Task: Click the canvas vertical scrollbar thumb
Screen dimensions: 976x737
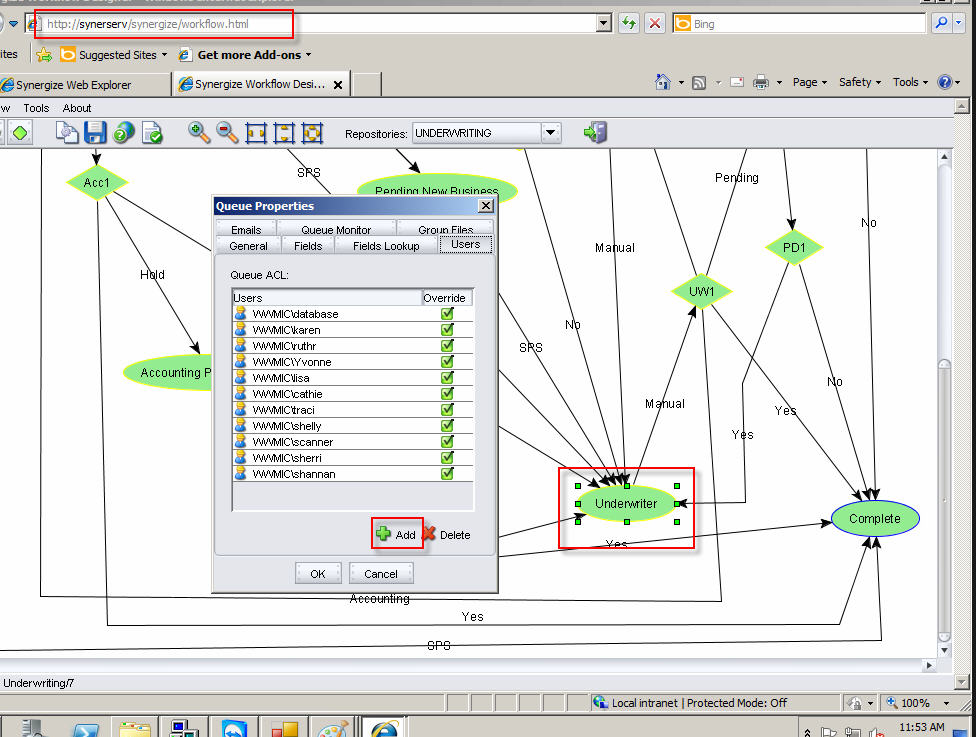Action: pos(944,501)
